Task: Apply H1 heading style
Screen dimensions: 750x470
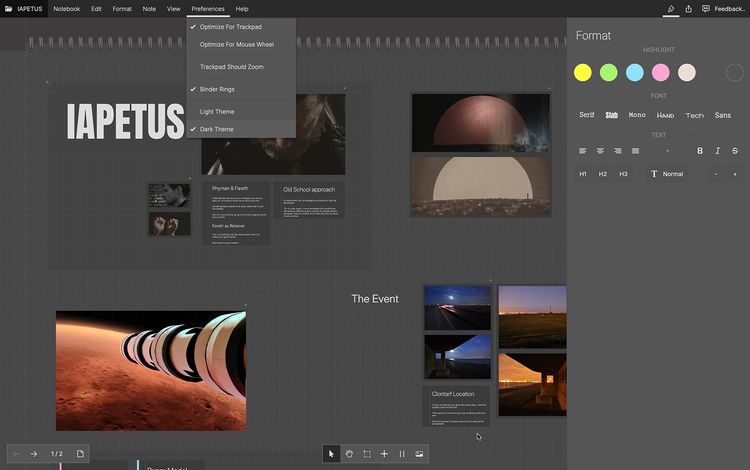Action: 583,174
